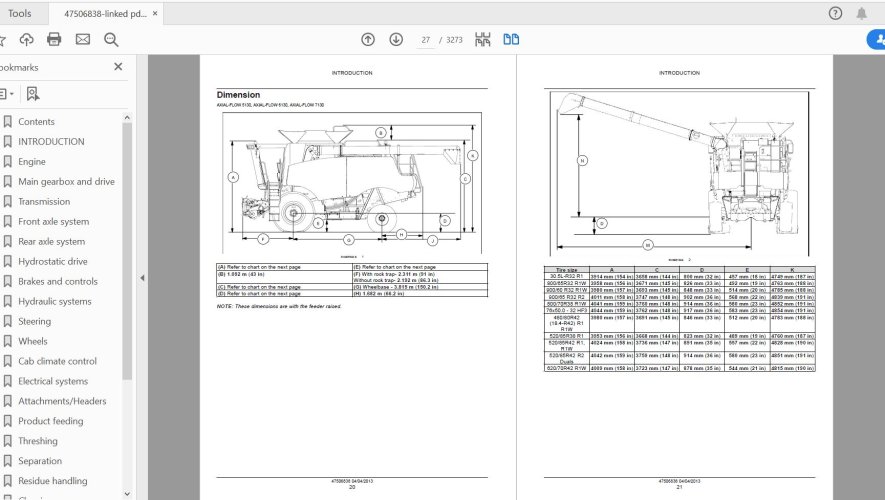885x500 pixels.
Task: Open the Electrical systems bookmark
Action: coord(53,381)
